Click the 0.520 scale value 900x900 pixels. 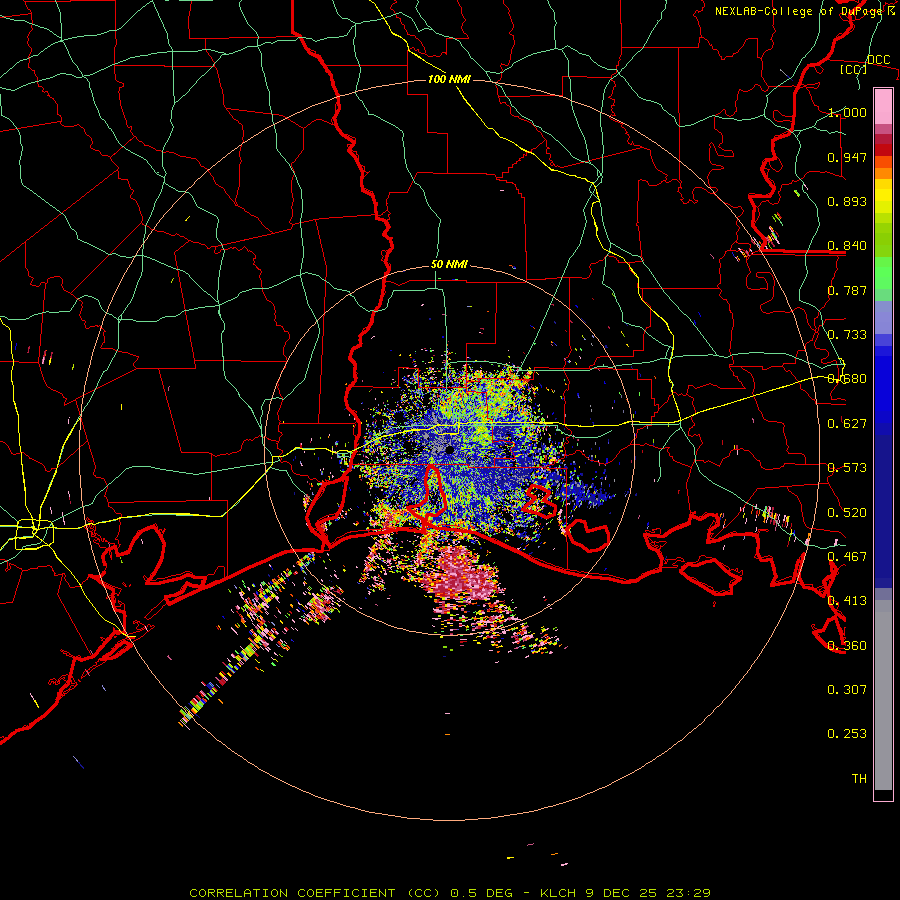click(x=847, y=513)
